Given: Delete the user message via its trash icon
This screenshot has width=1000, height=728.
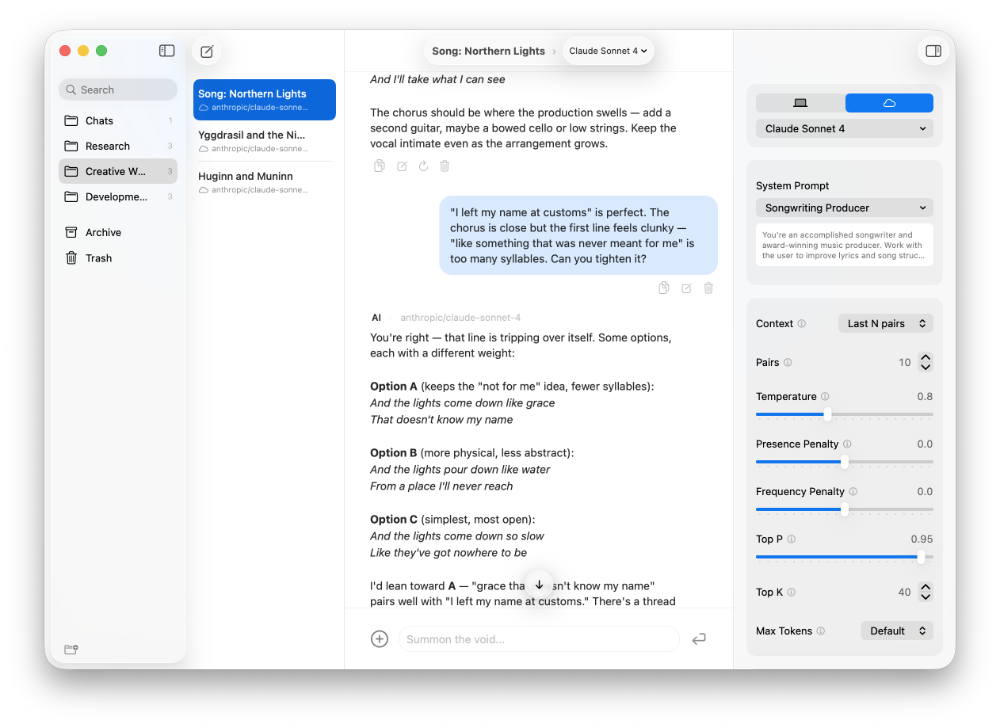Looking at the screenshot, I should 708,287.
